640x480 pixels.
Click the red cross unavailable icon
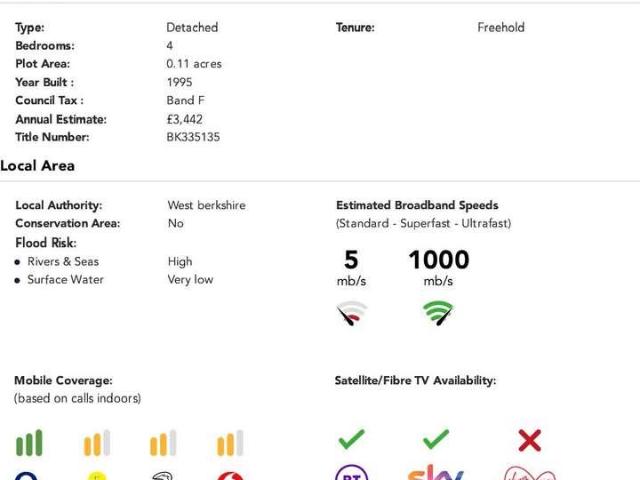tap(529, 440)
